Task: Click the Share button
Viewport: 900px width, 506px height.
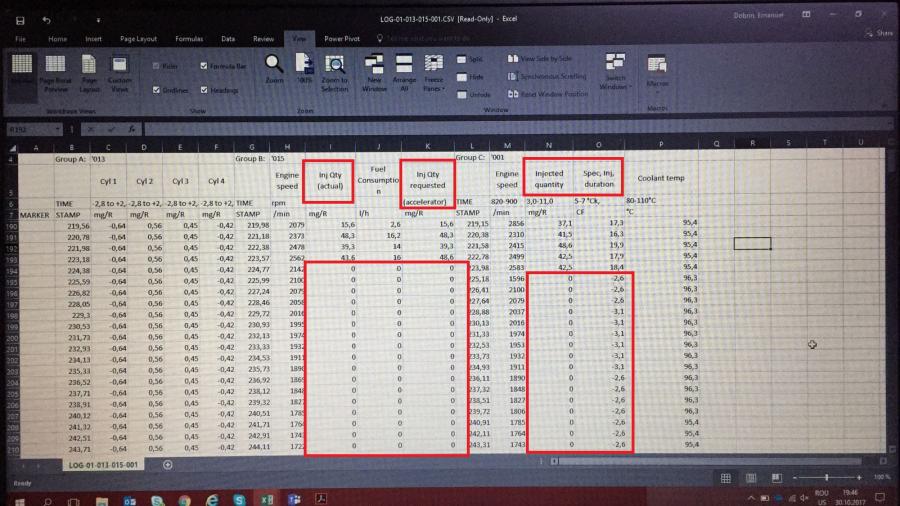Action: [x=881, y=33]
